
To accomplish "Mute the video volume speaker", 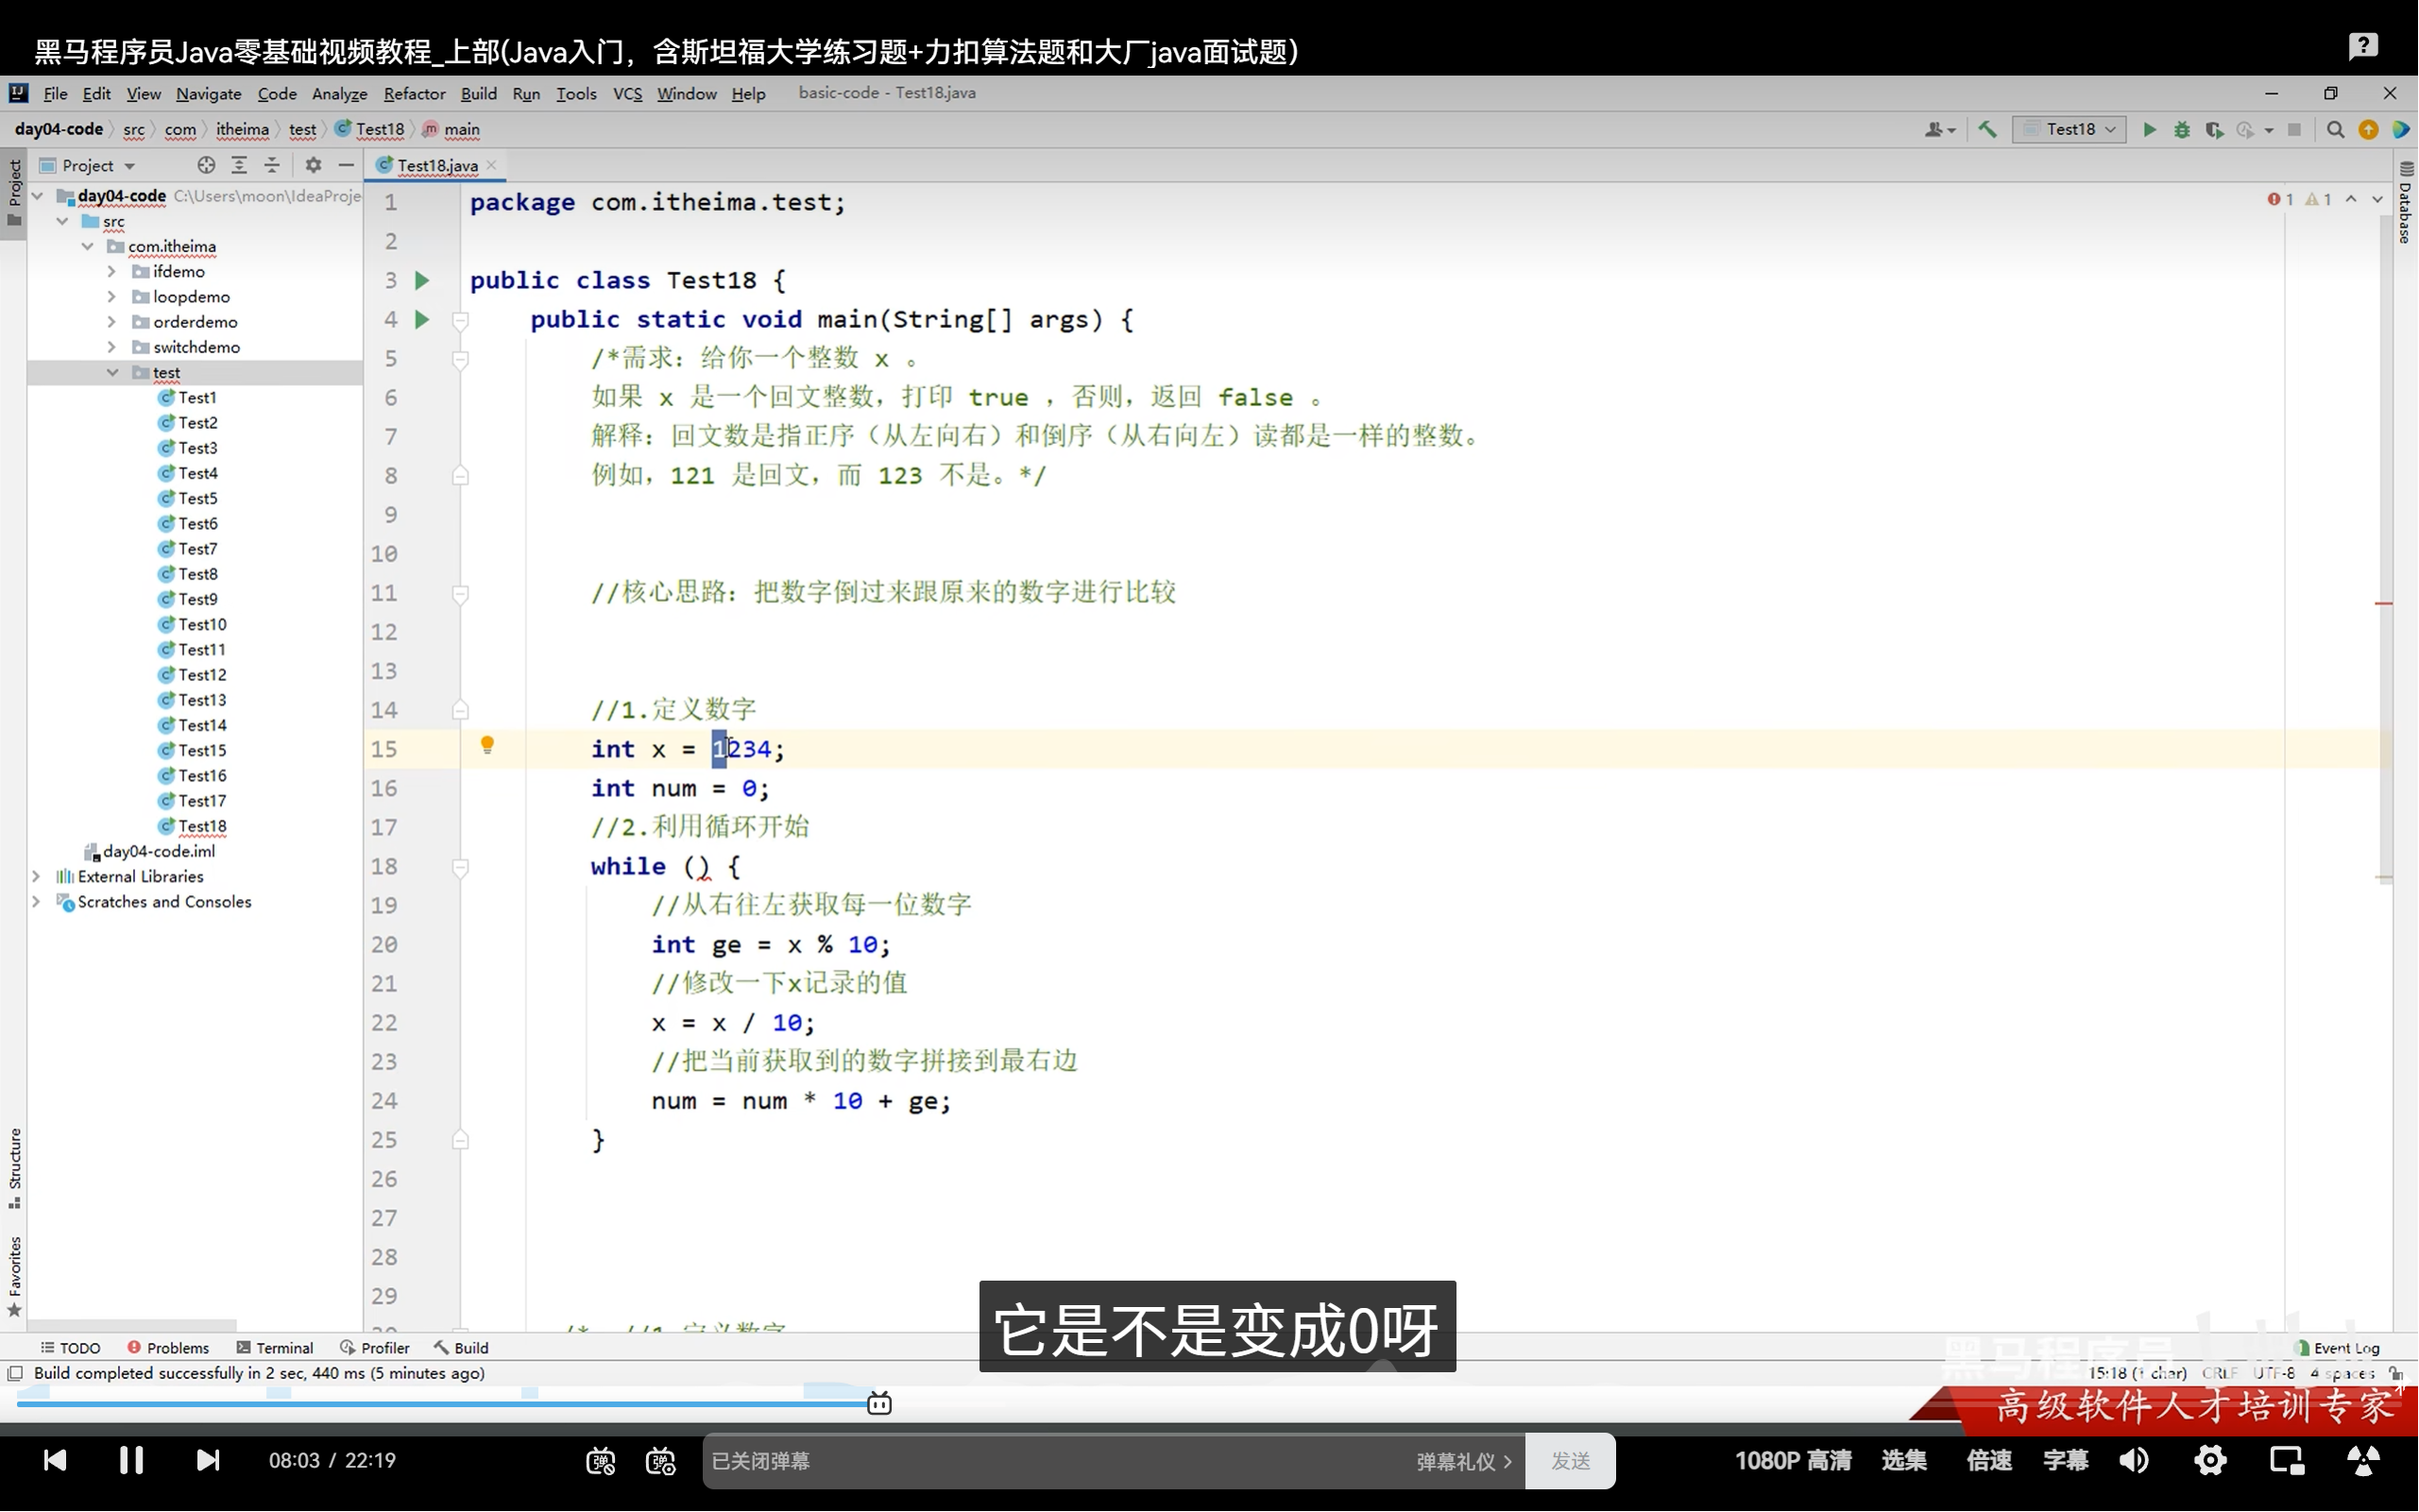I will [x=2132, y=1460].
